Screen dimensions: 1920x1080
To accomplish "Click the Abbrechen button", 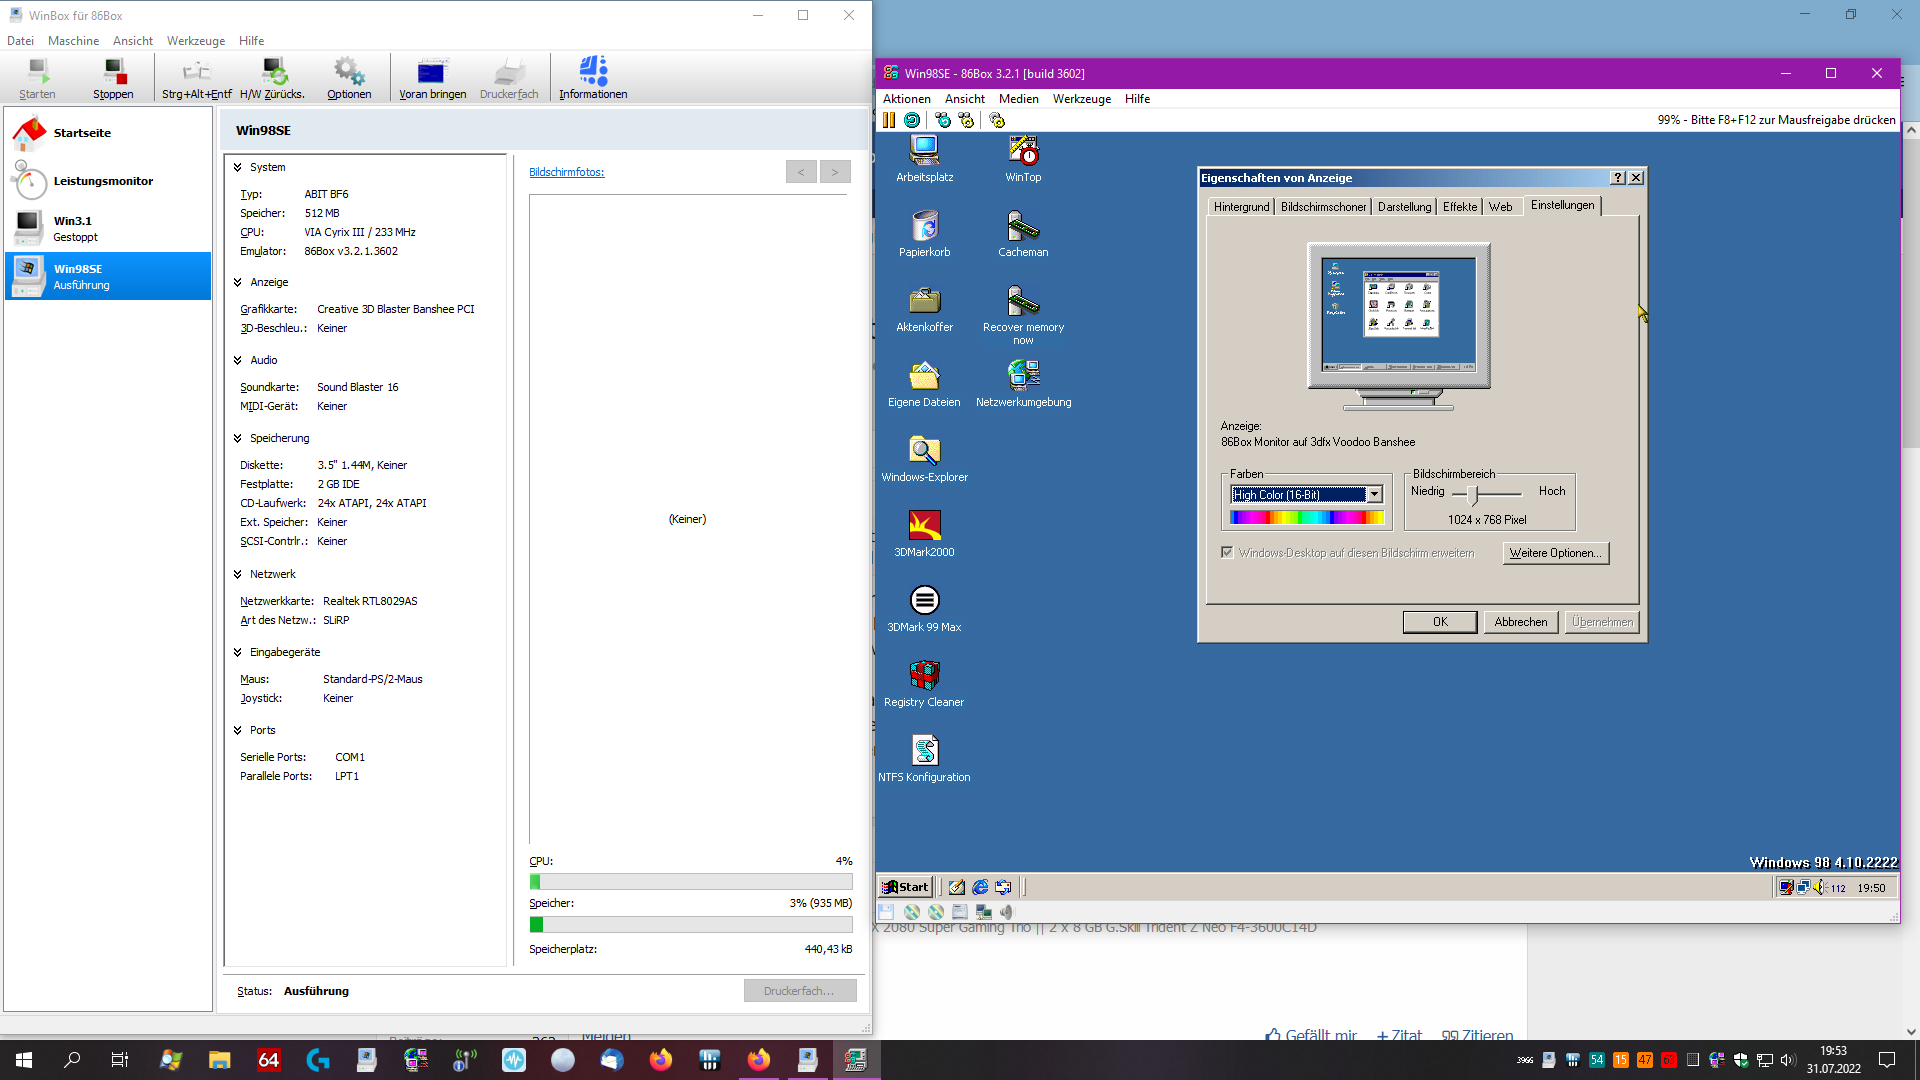I will pos(1520,622).
